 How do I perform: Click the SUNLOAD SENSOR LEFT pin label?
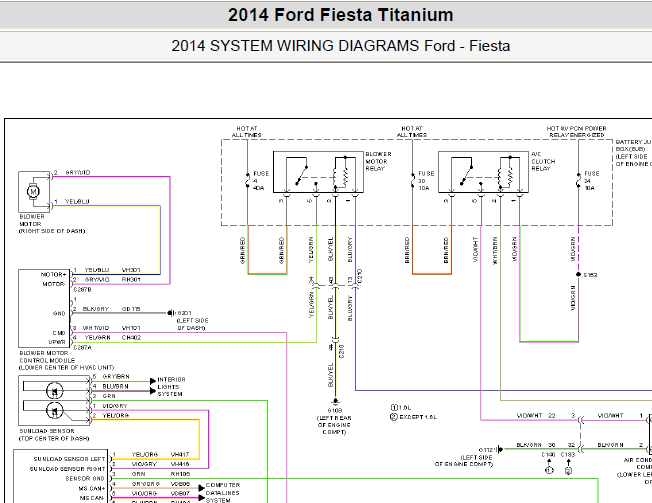click(69, 459)
